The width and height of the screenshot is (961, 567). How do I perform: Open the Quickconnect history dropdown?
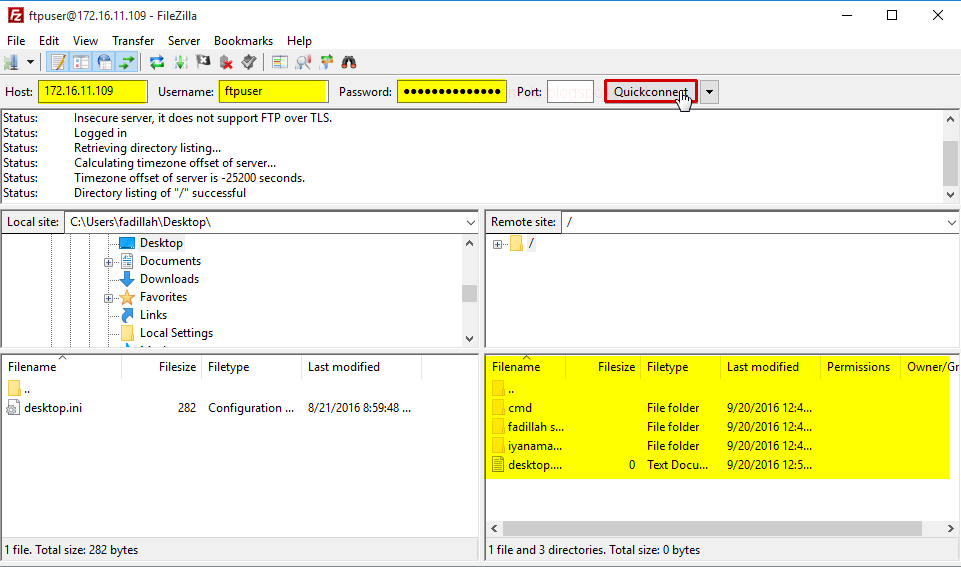coord(709,92)
